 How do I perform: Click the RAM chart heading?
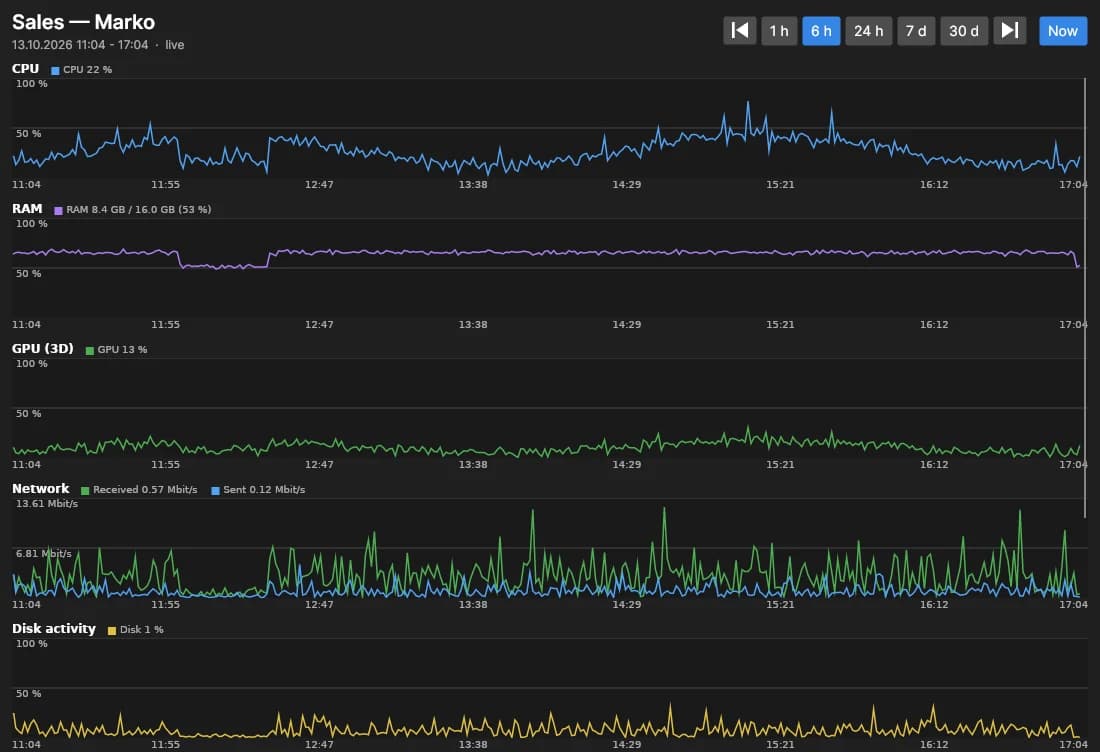27,208
